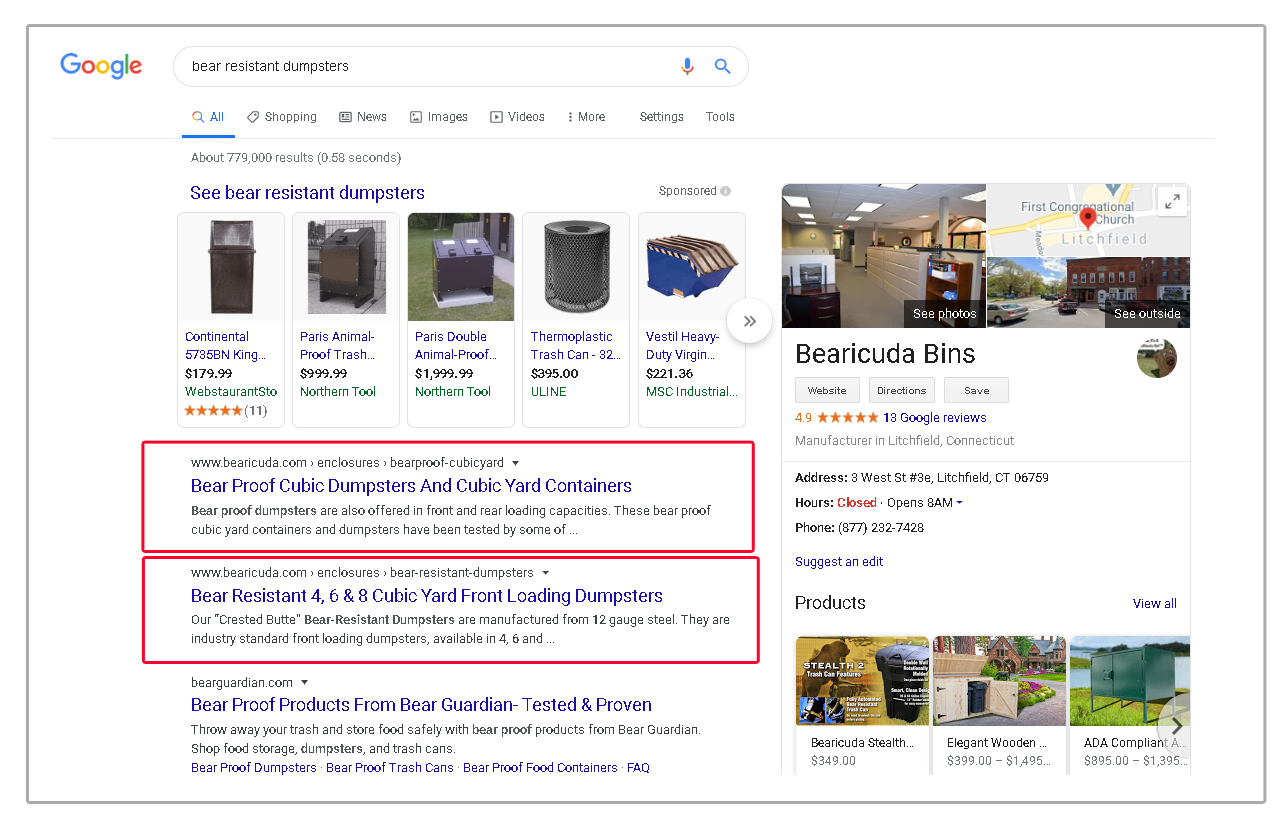This screenshot has width=1286, height=822.
Task: Click the 'Bear Proof Trash Cans' sitelink
Action: 390,768
